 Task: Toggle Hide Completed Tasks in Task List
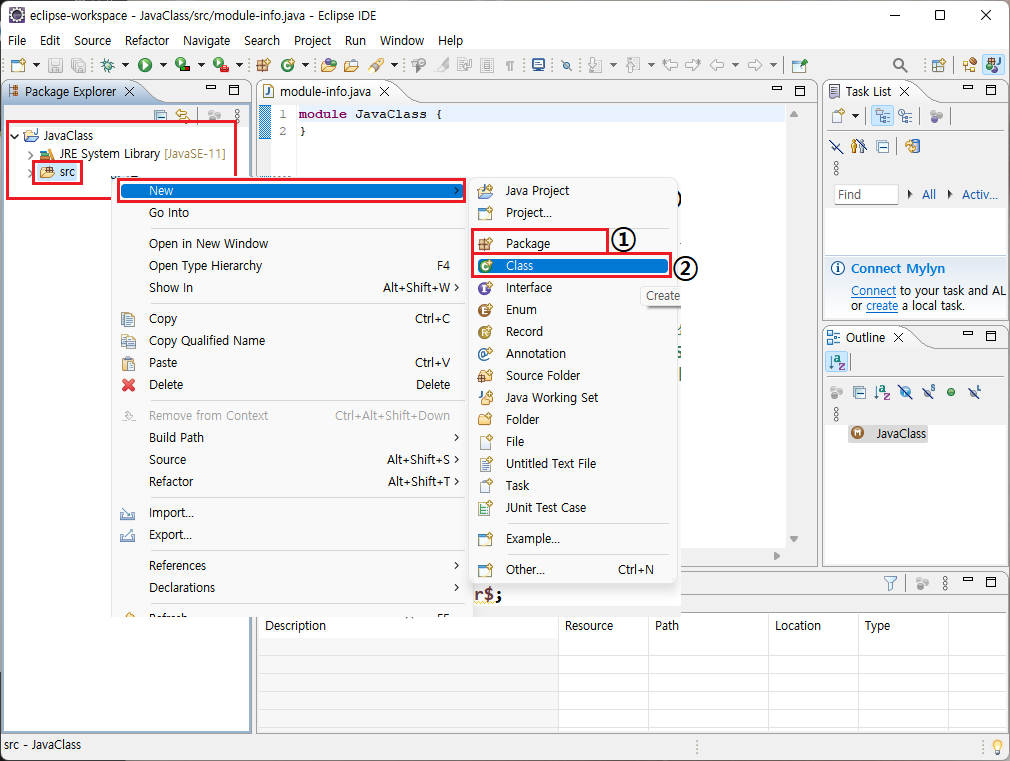[x=836, y=146]
